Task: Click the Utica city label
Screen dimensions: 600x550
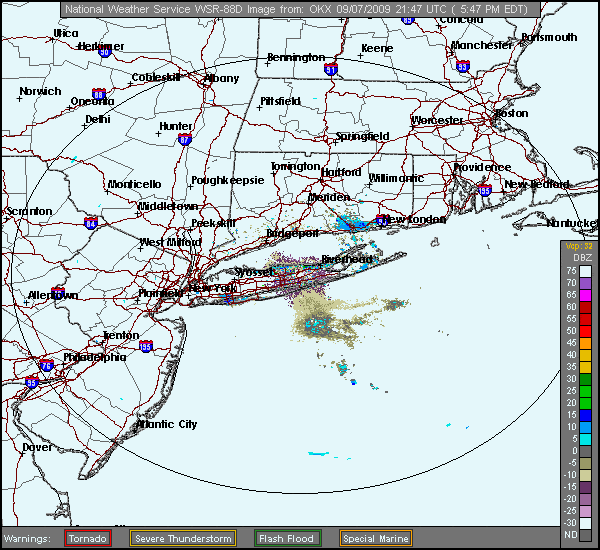Action: [66, 33]
